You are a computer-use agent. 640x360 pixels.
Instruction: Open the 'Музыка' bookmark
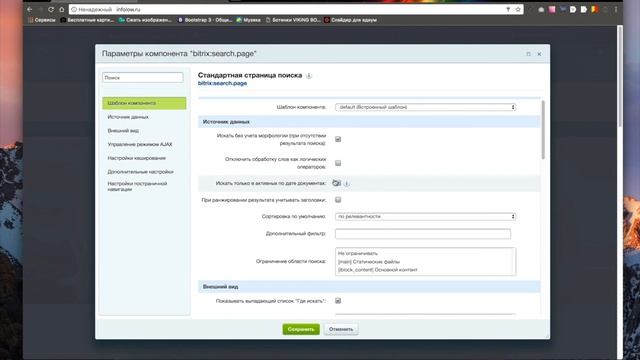[248, 20]
